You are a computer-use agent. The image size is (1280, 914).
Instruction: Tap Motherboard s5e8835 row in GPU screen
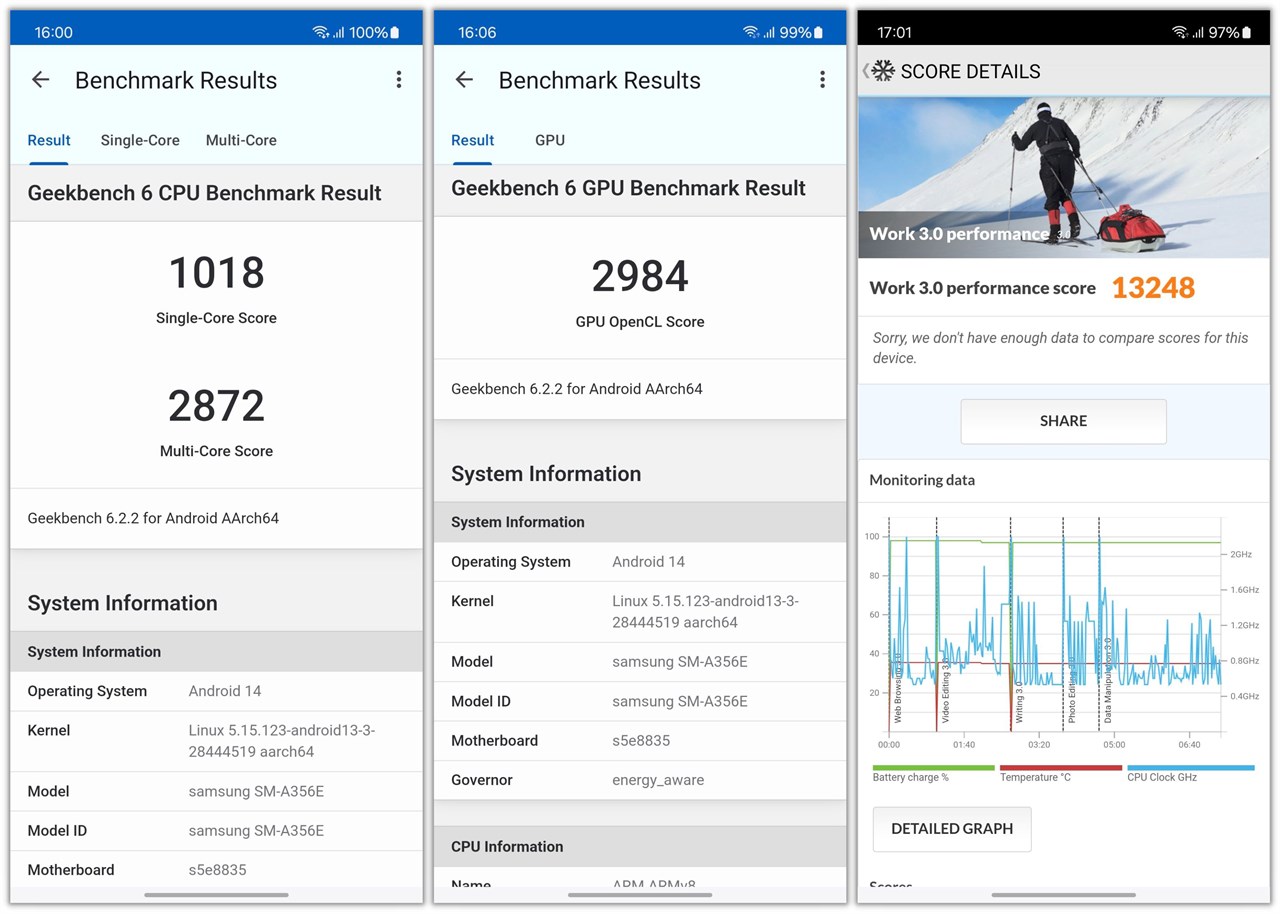coord(640,741)
